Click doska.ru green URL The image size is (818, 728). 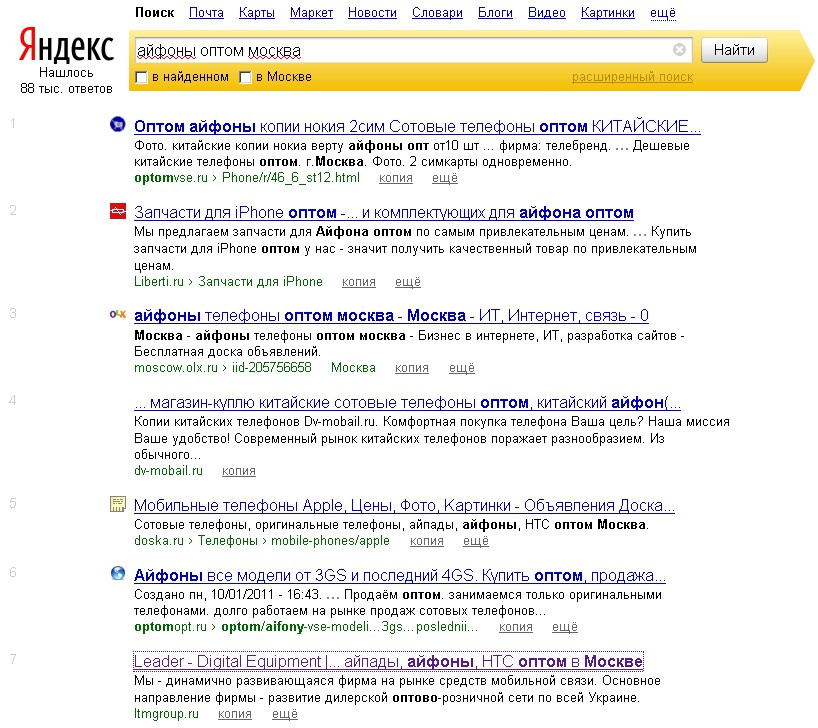pyautogui.click(x=159, y=541)
